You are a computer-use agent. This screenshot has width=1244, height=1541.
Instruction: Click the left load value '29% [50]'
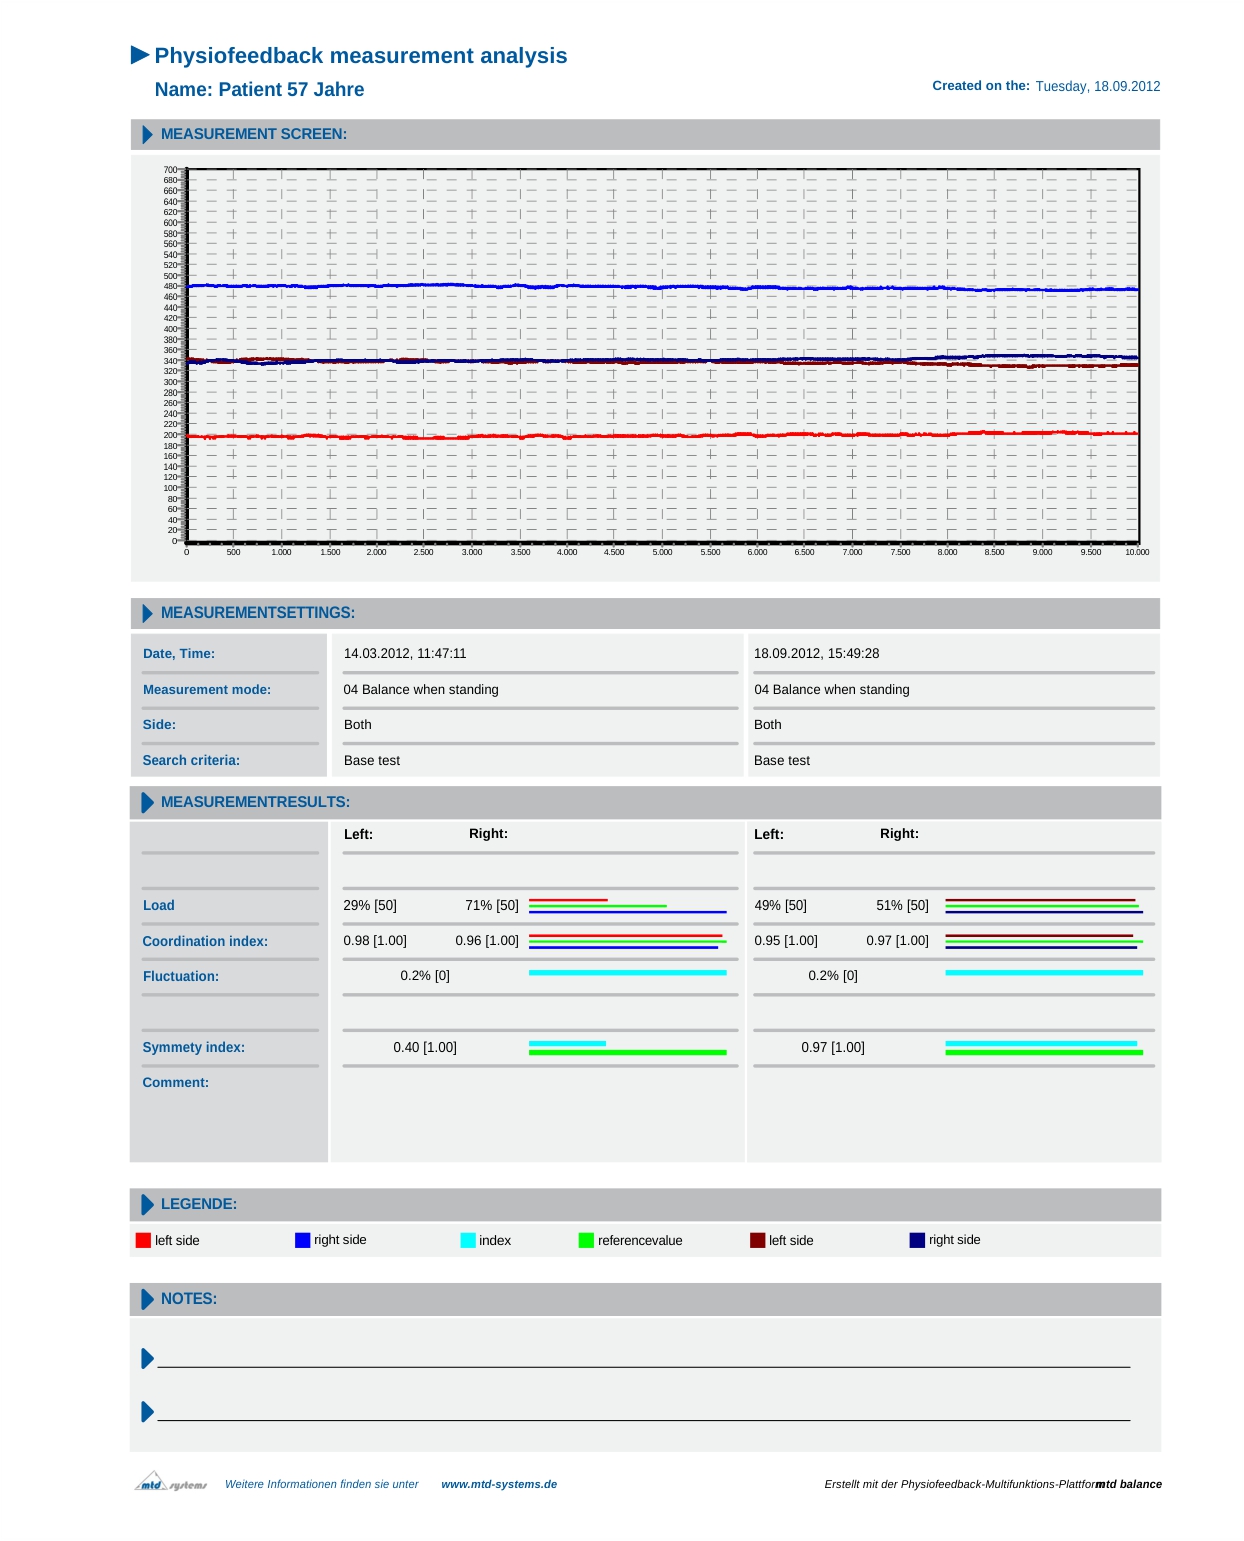(370, 906)
